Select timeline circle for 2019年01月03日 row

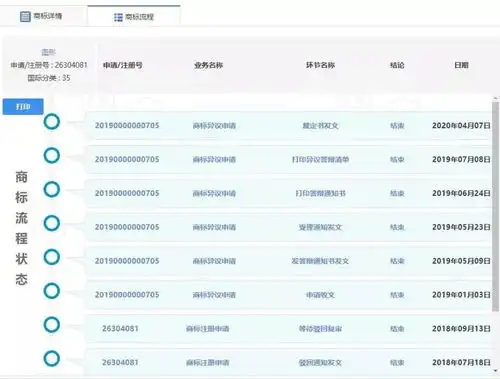(x=52, y=291)
